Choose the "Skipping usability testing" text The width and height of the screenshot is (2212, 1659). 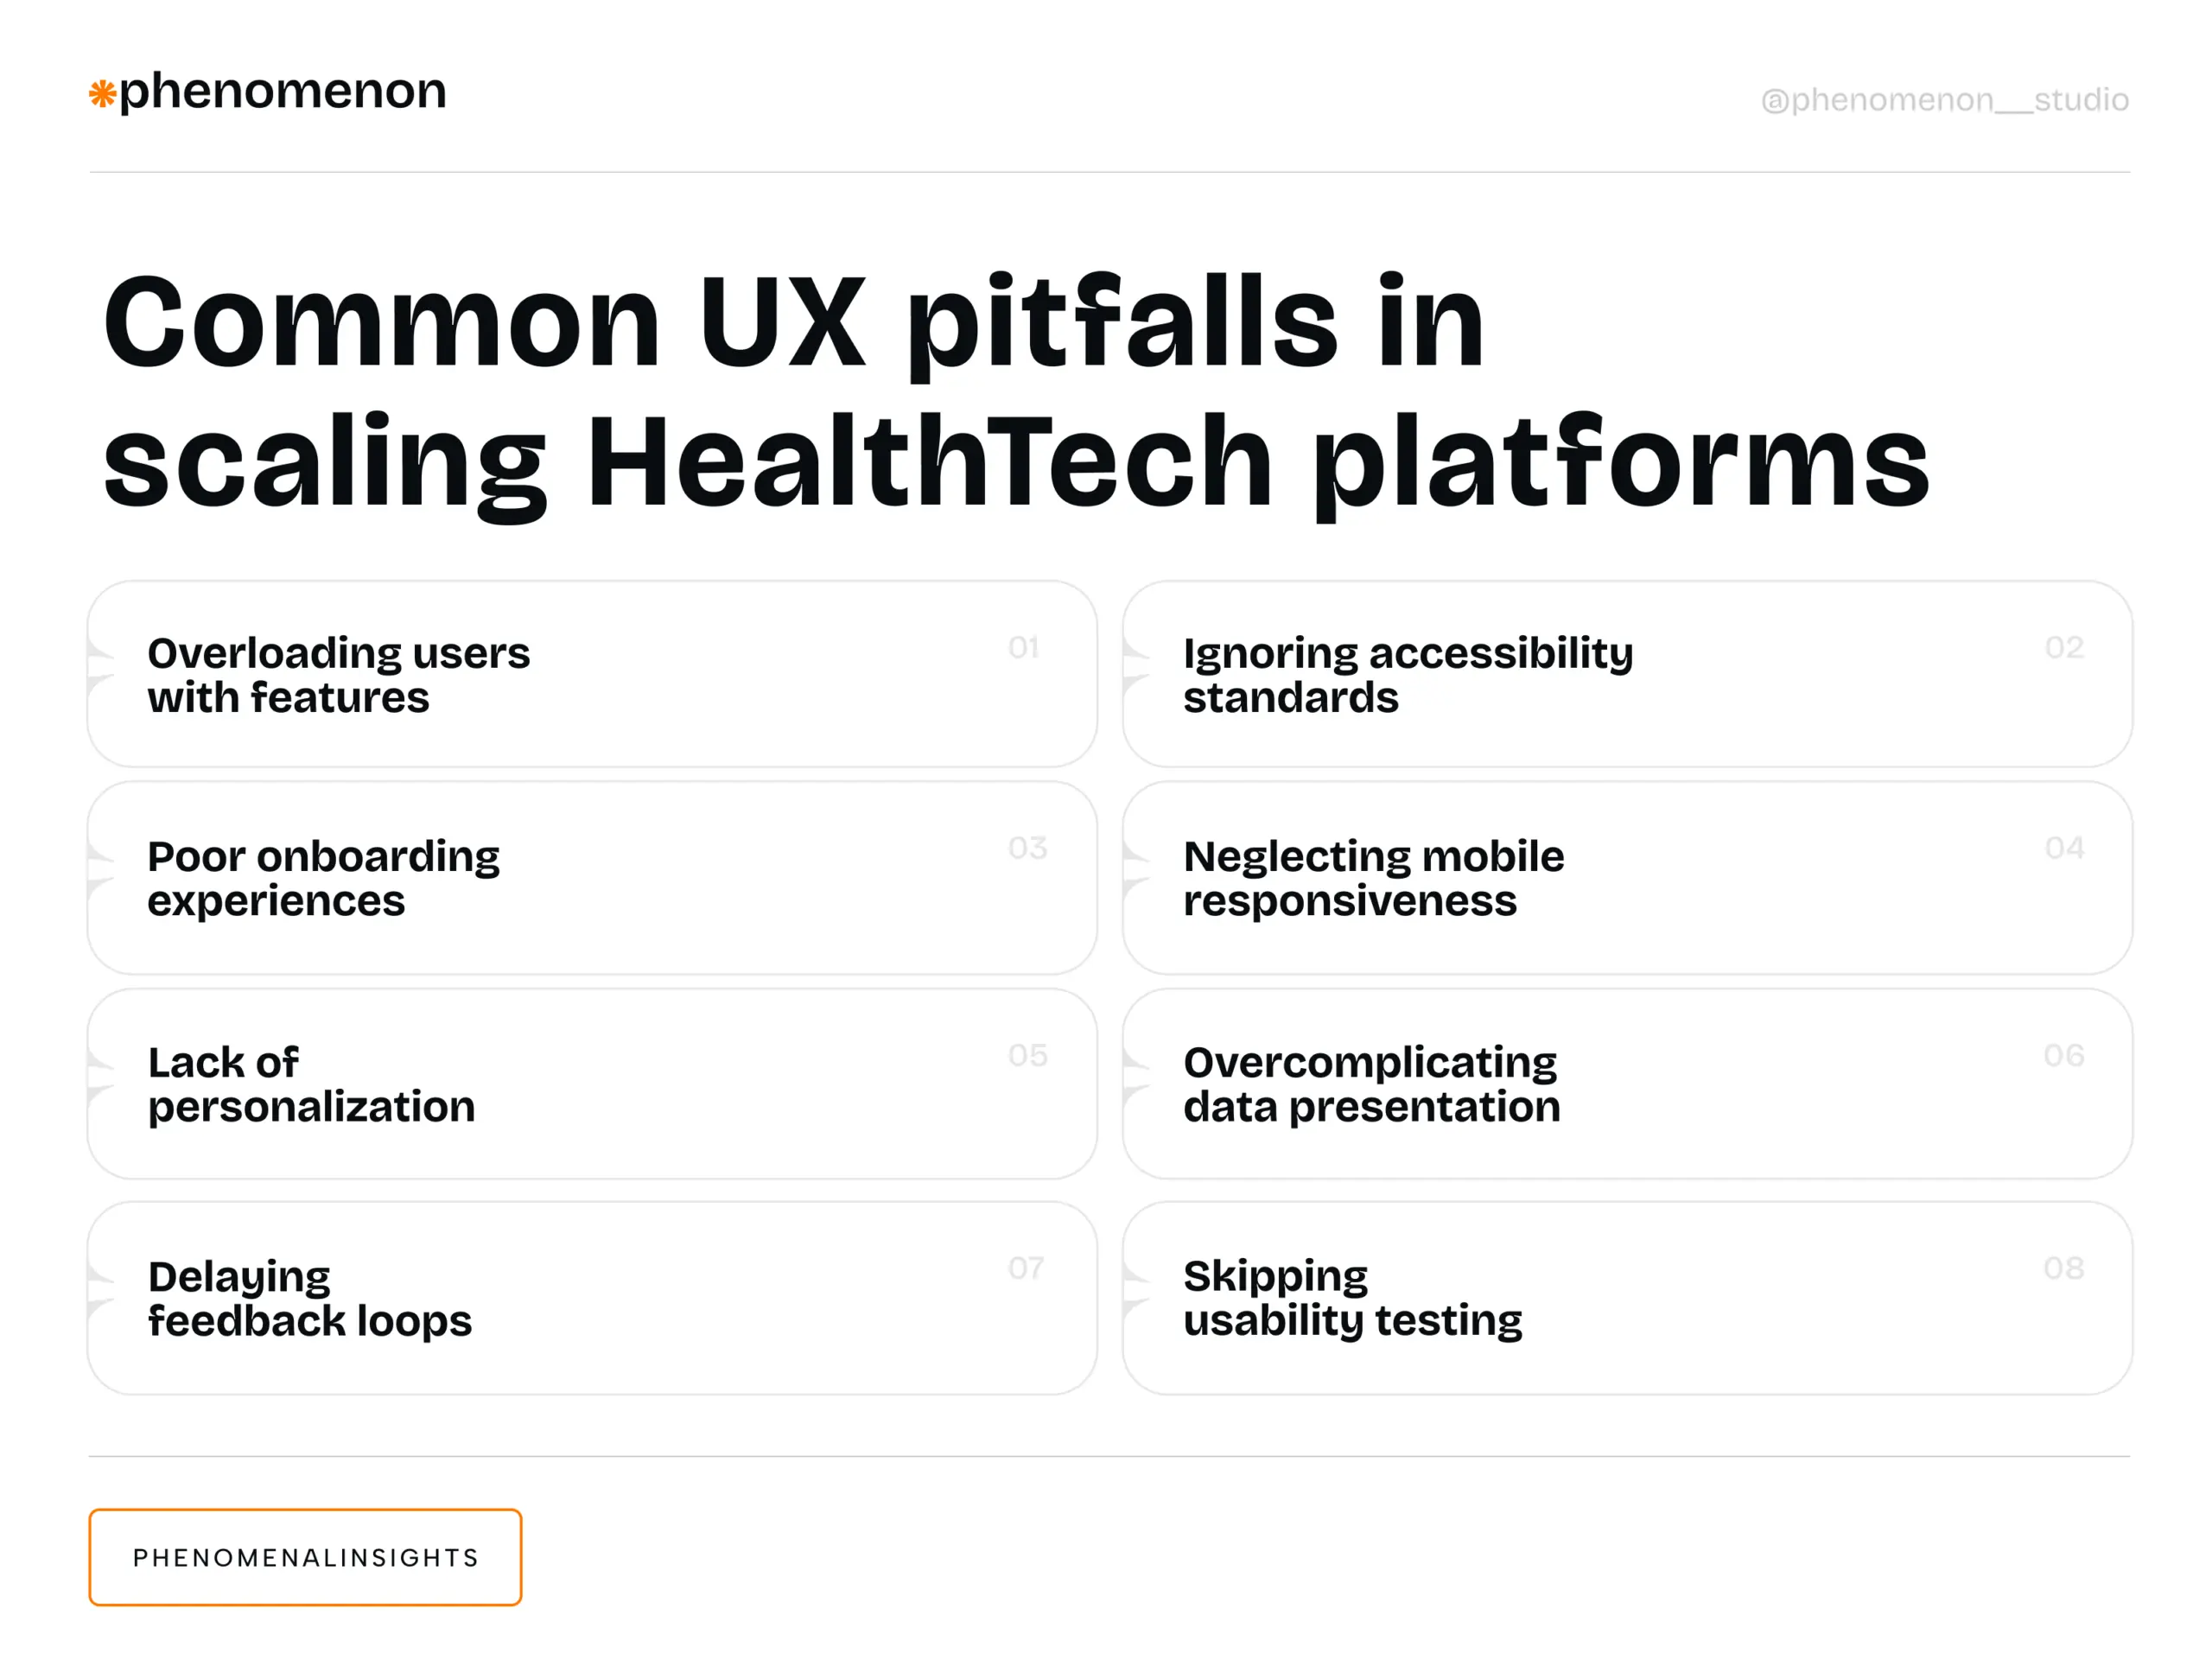tap(1352, 1297)
